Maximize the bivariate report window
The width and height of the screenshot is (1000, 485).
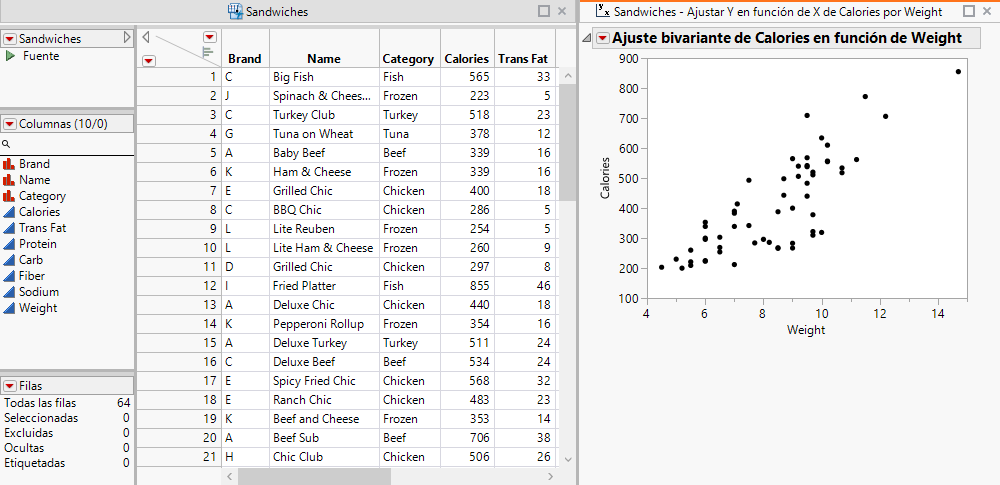969,11
